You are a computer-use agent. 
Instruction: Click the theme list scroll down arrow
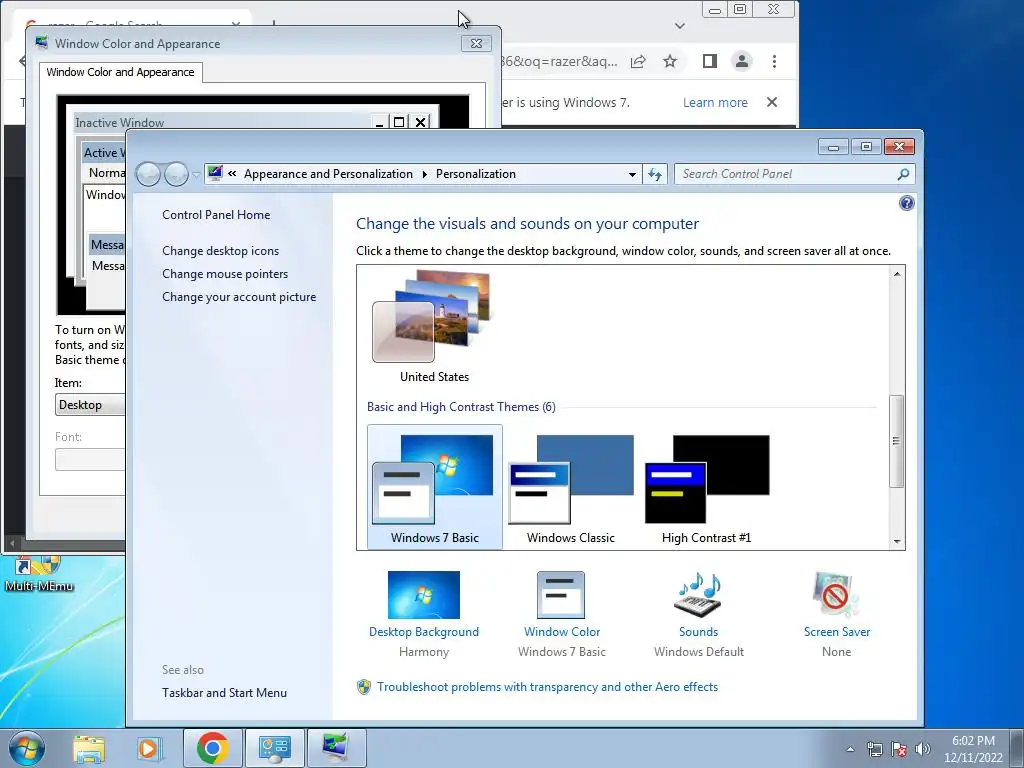click(x=897, y=541)
